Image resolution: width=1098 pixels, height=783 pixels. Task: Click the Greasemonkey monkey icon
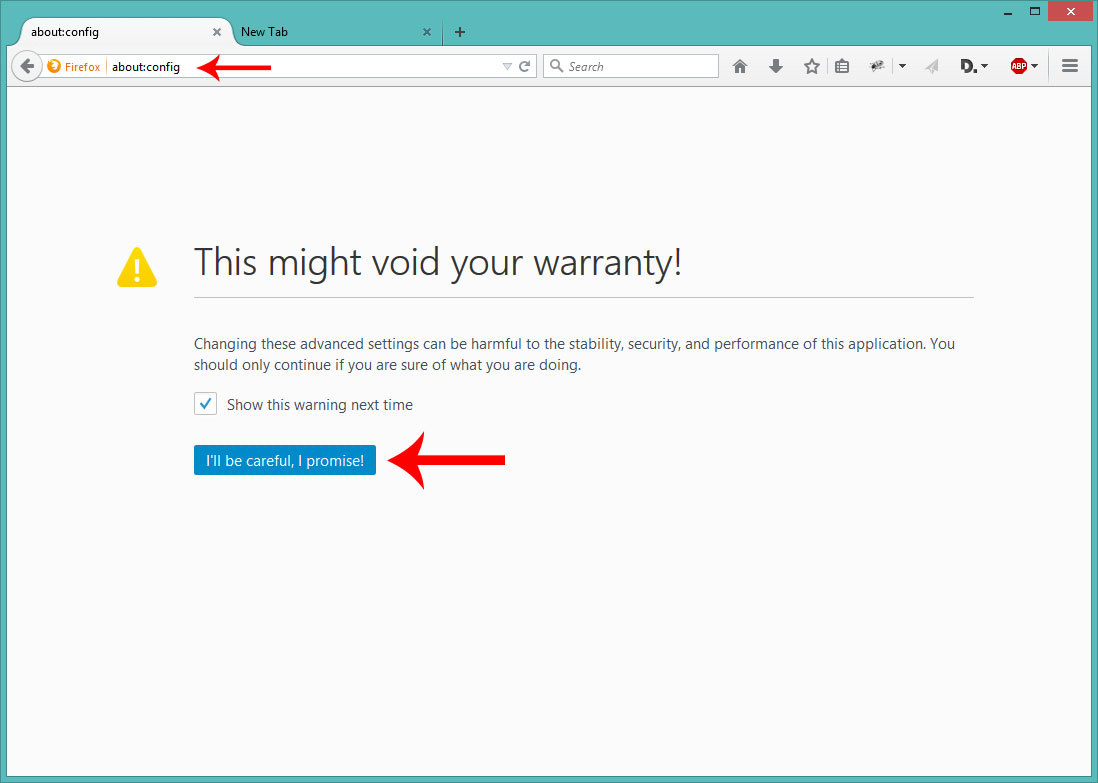(x=877, y=66)
